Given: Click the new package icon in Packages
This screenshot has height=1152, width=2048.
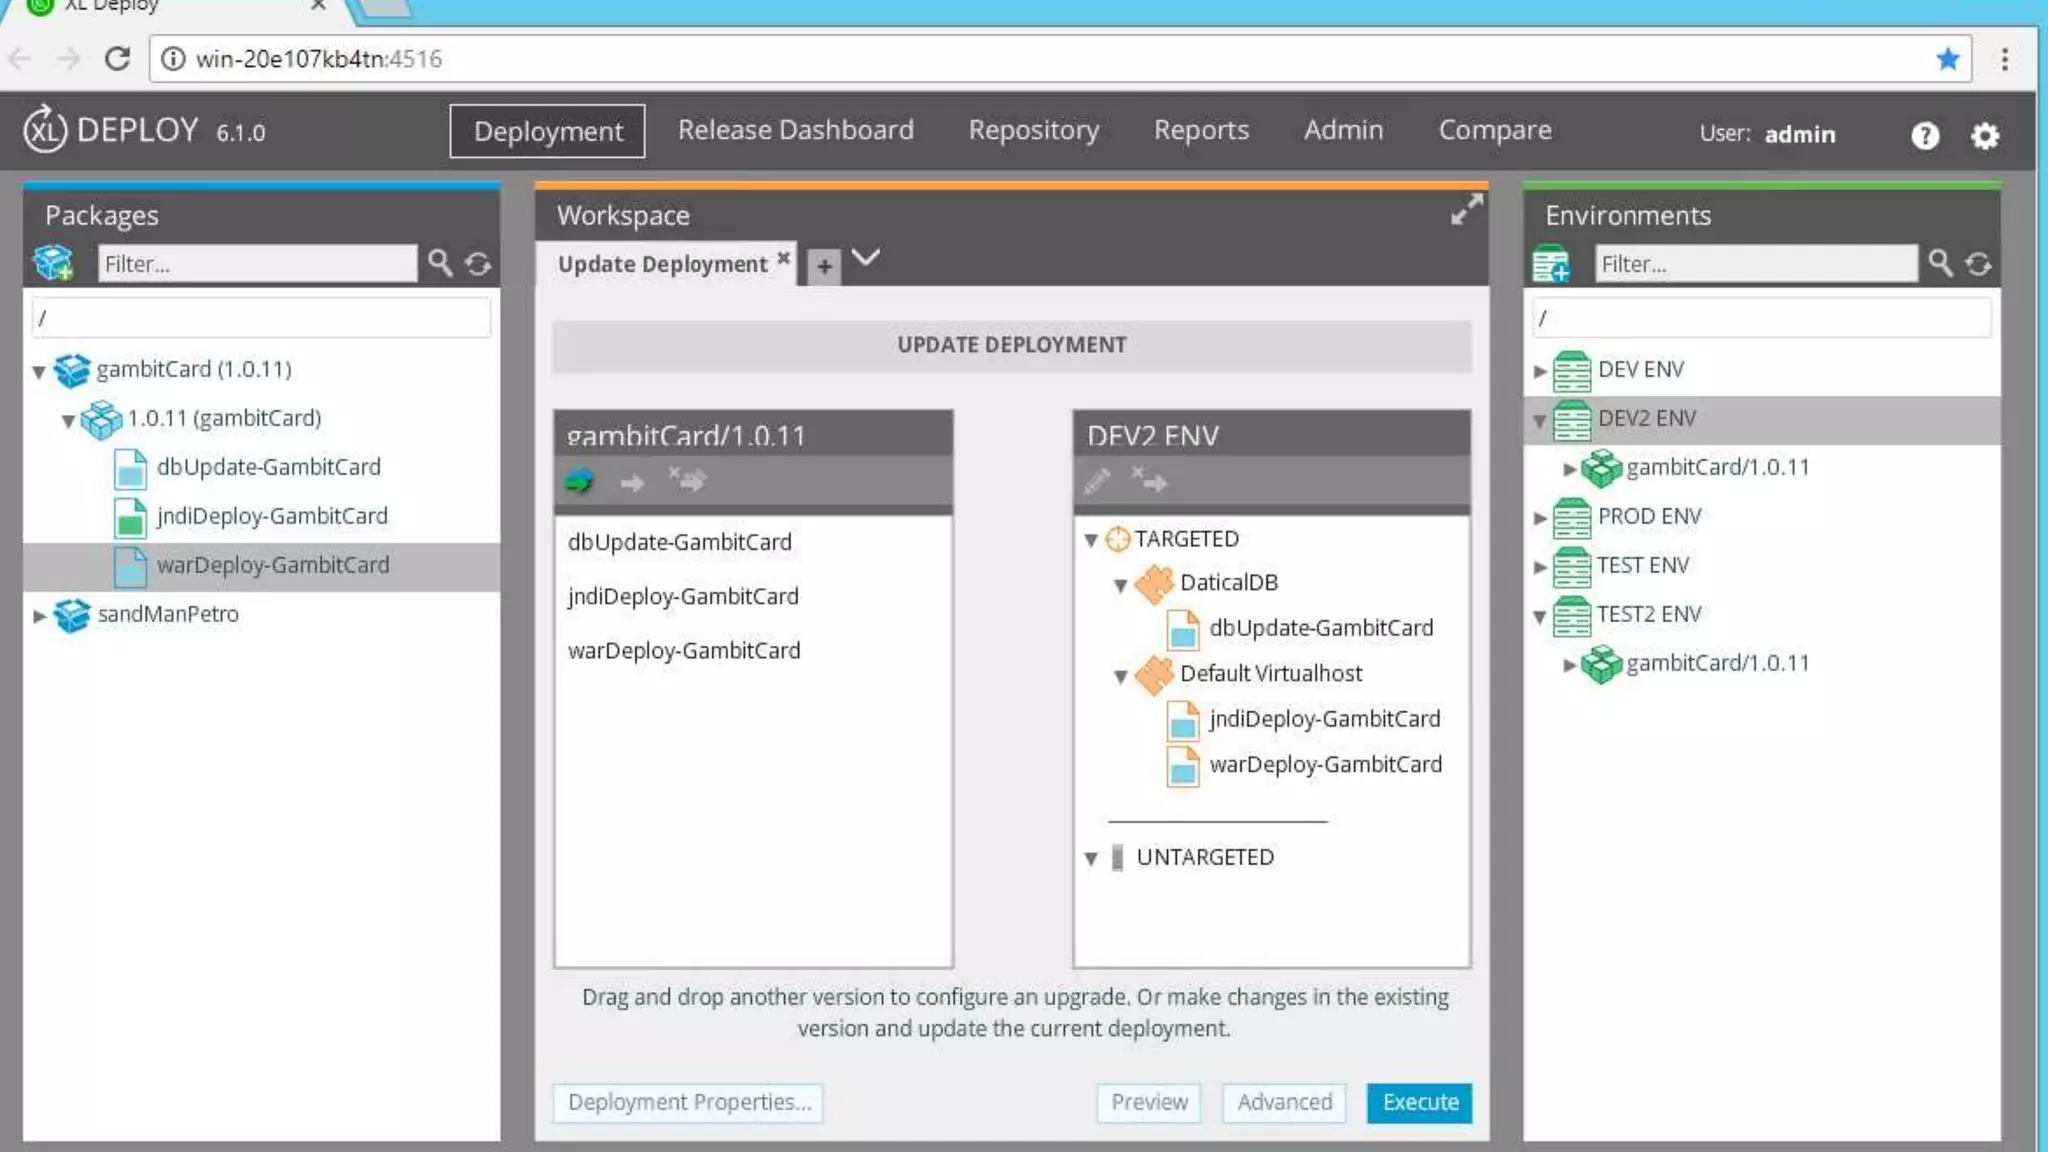Looking at the screenshot, I should [x=52, y=263].
